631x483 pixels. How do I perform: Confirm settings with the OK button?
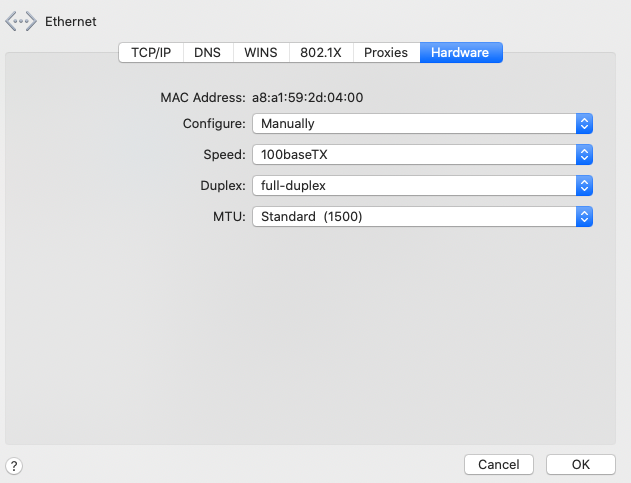(x=581, y=464)
